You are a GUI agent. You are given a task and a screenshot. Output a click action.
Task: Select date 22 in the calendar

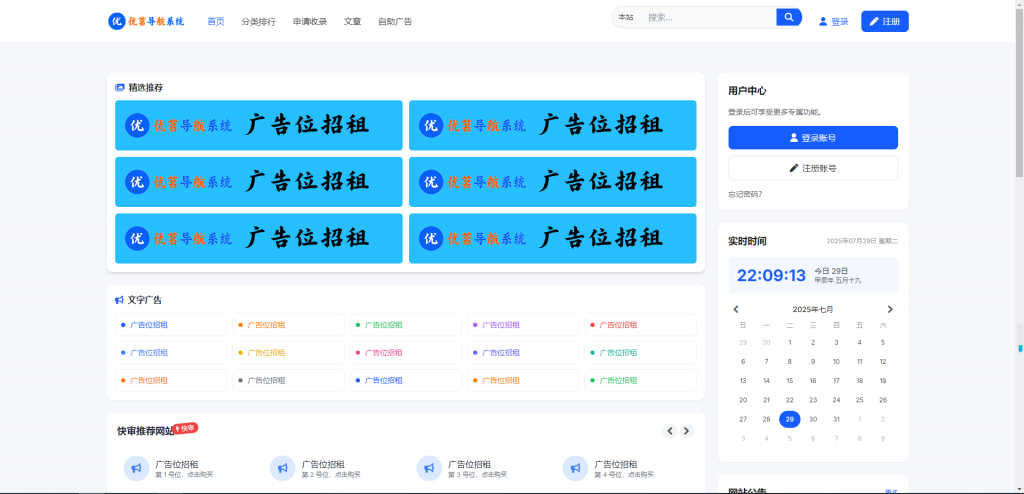790,400
